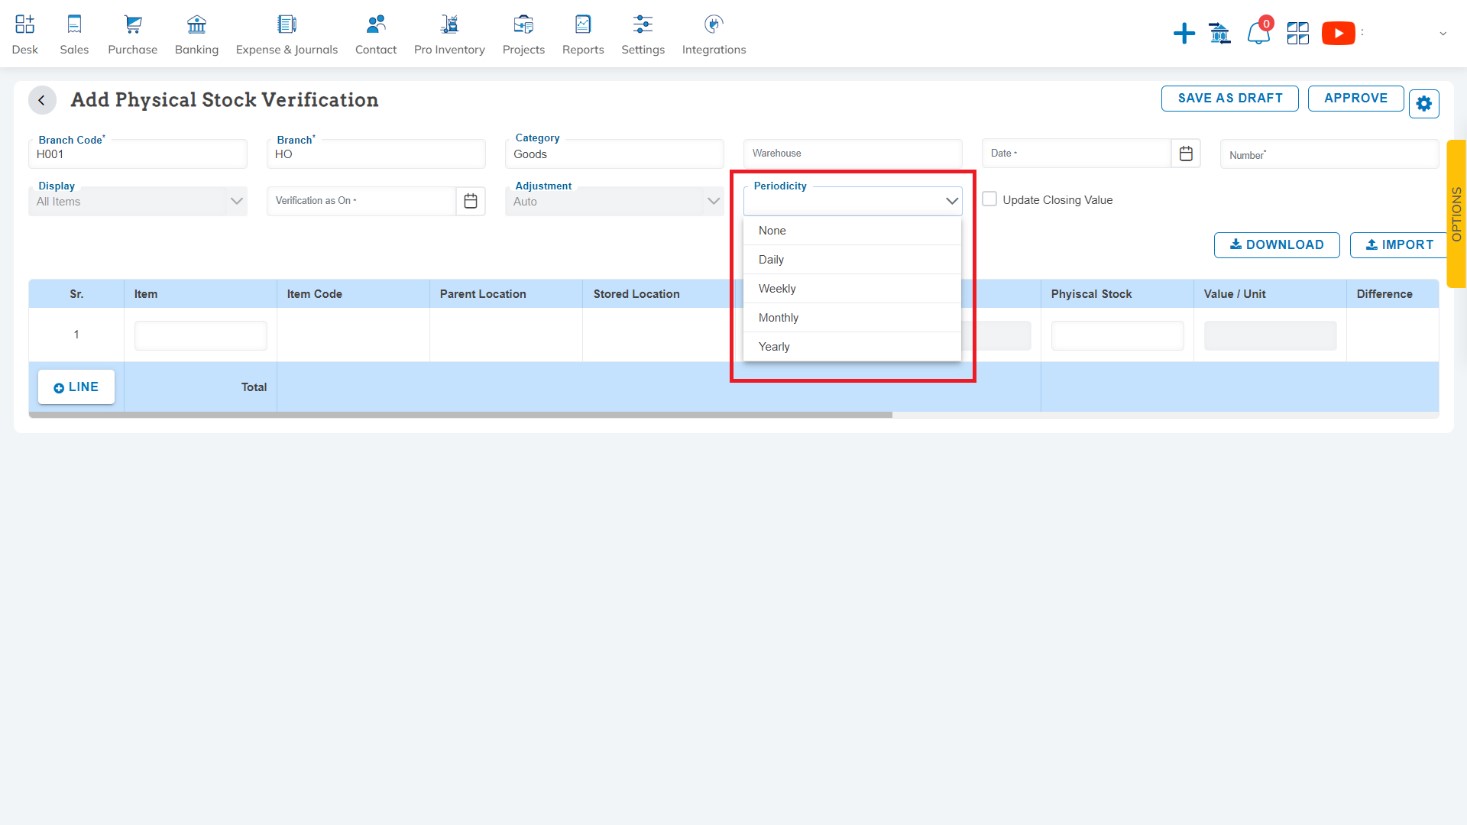Click the SAVE AS DRAFT button
The height and width of the screenshot is (825, 1467).
pyautogui.click(x=1230, y=98)
